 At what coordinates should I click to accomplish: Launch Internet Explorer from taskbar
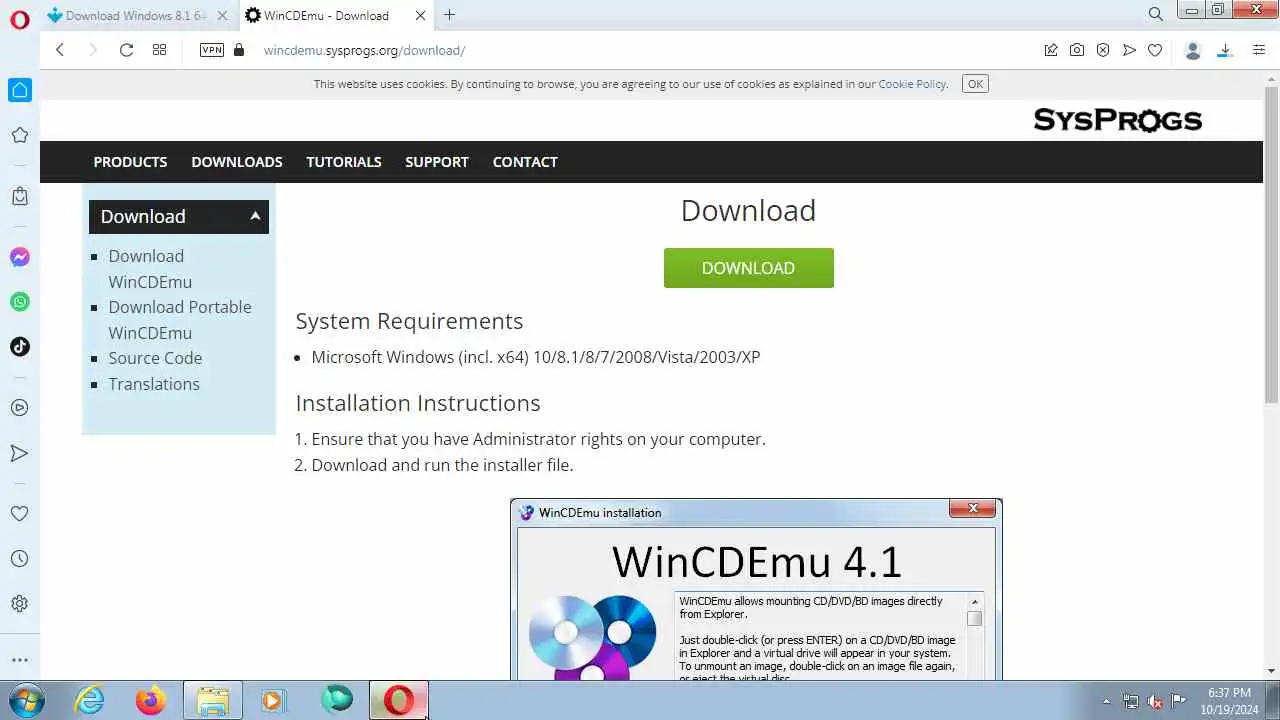coord(90,700)
